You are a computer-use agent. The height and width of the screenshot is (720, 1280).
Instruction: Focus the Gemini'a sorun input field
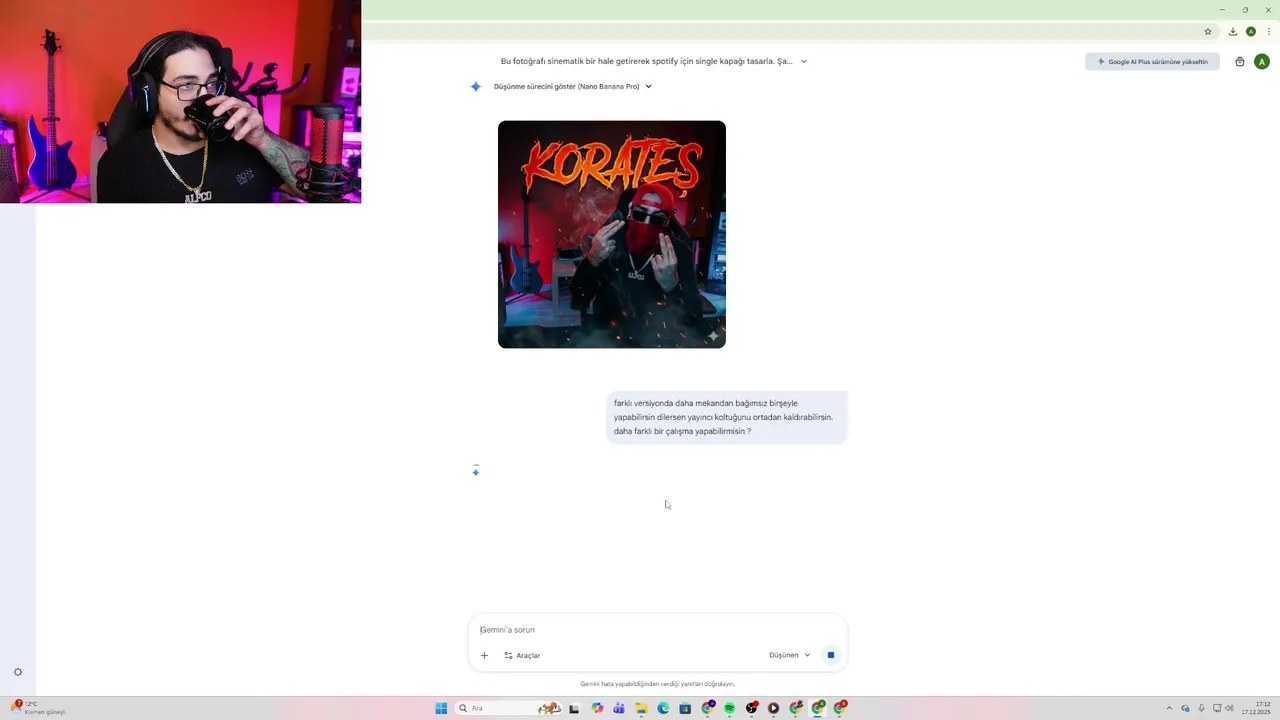[x=657, y=630]
